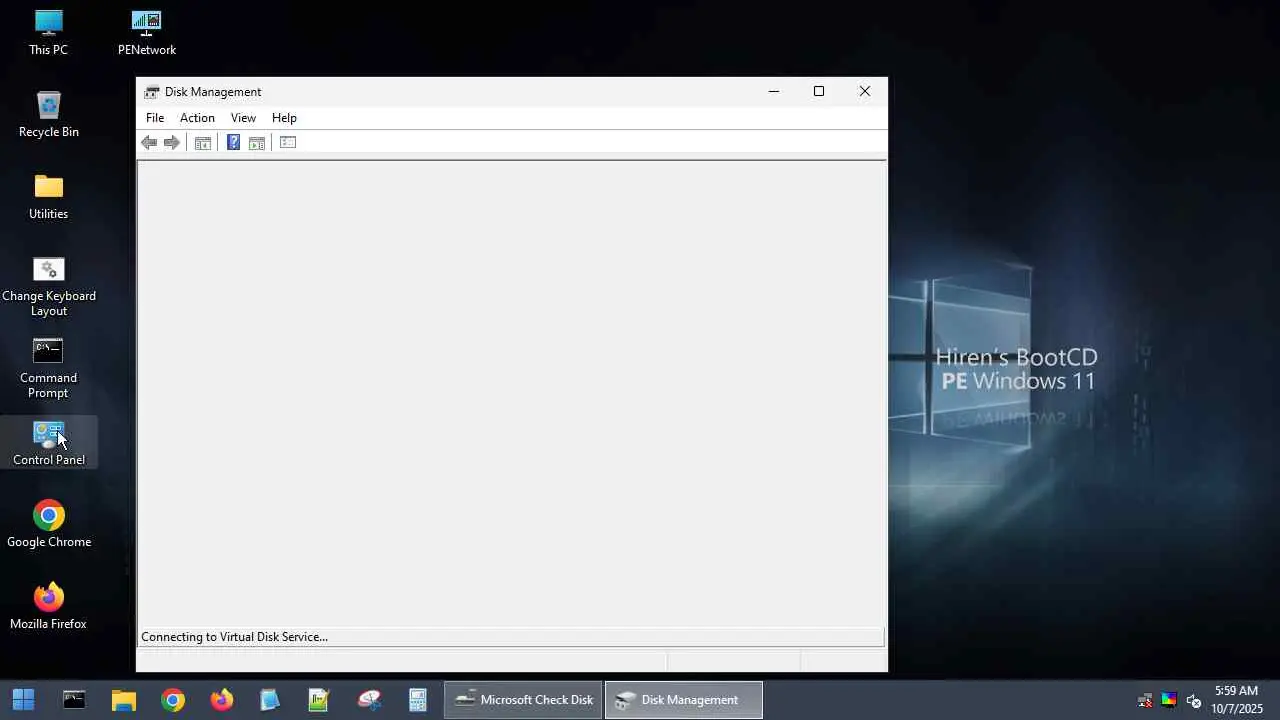The width and height of the screenshot is (1280, 720).
Task: Open the Help menu
Action: (x=284, y=118)
